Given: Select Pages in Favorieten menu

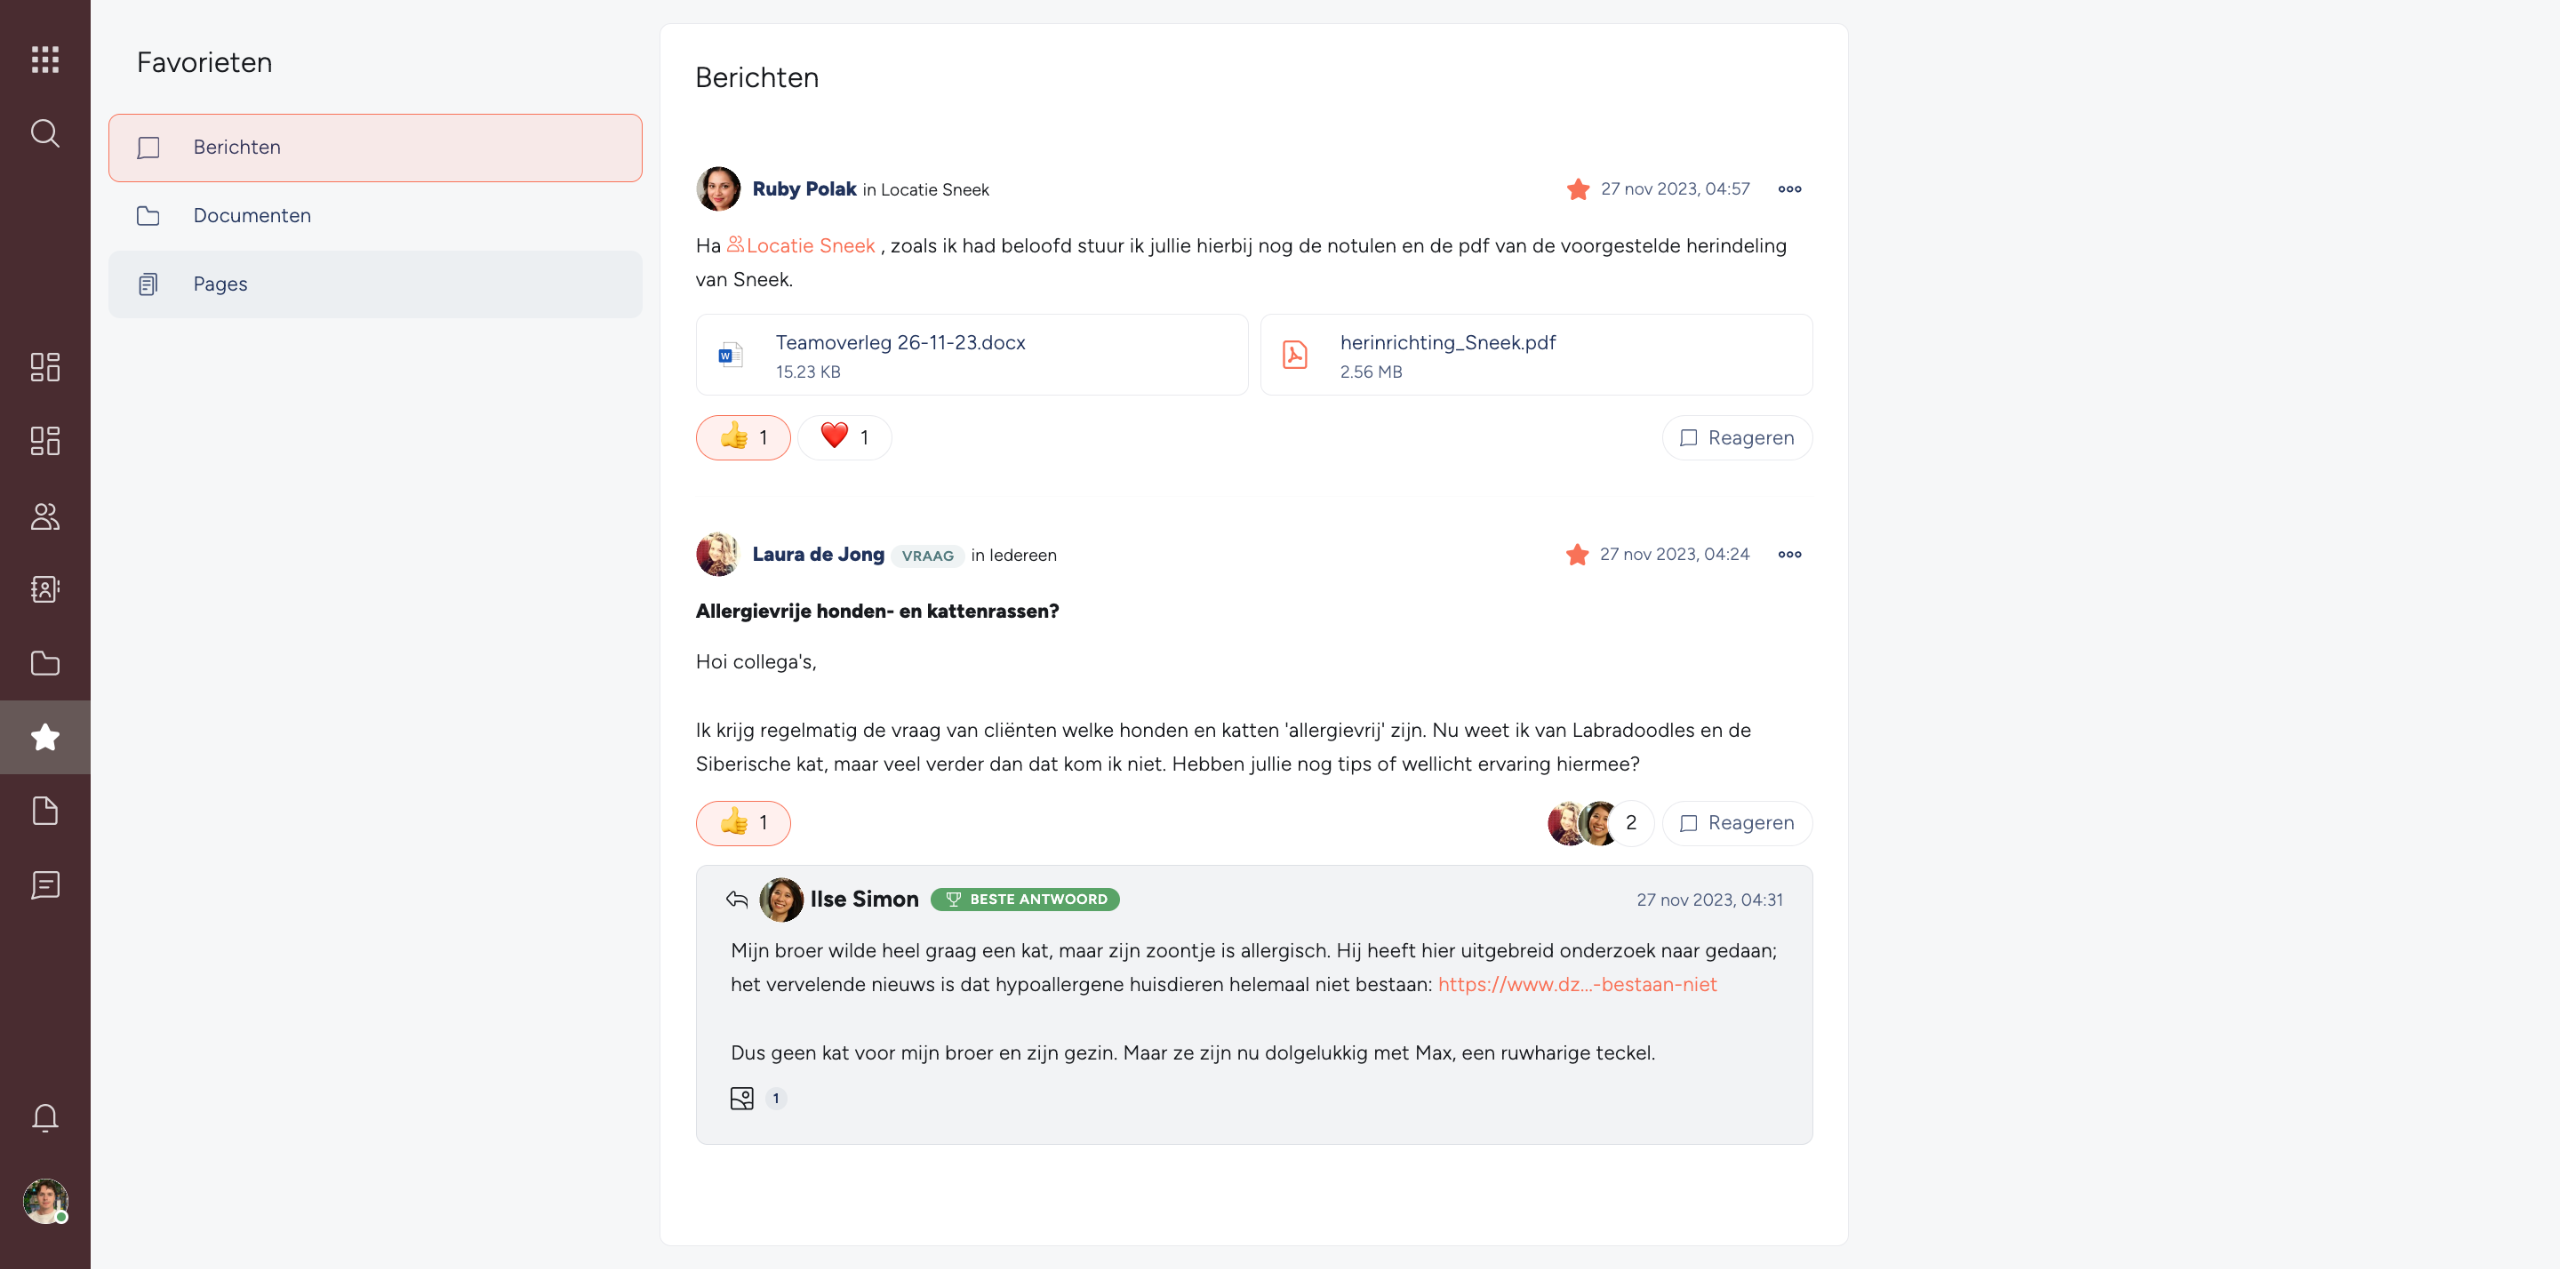Looking at the screenshot, I should [375, 284].
